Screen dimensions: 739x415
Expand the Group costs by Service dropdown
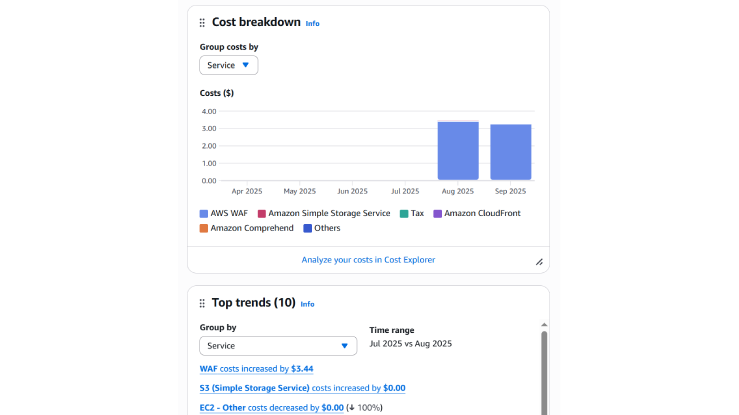click(x=229, y=65)
